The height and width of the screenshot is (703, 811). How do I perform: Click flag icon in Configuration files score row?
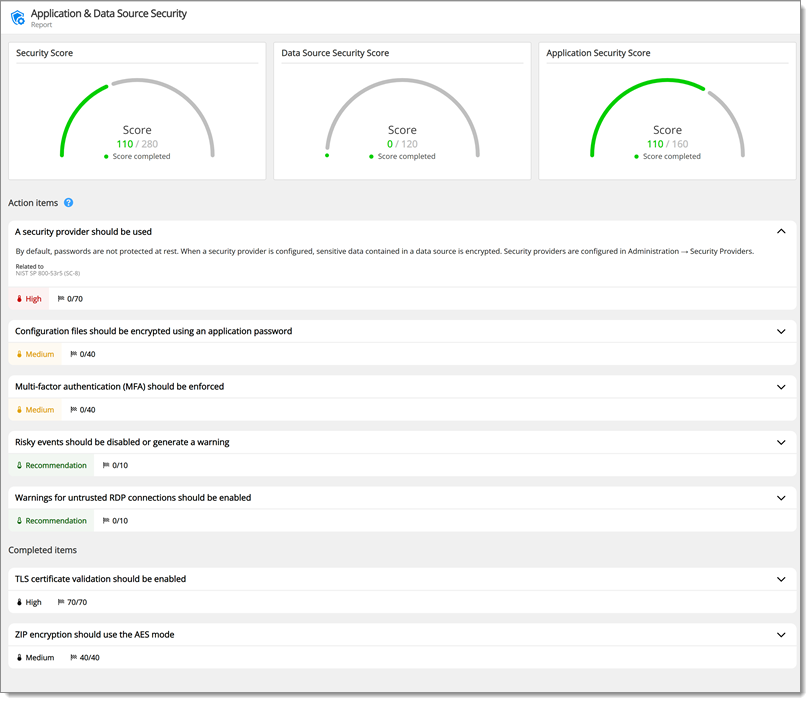pyautogui.click(x=73, y=354)
